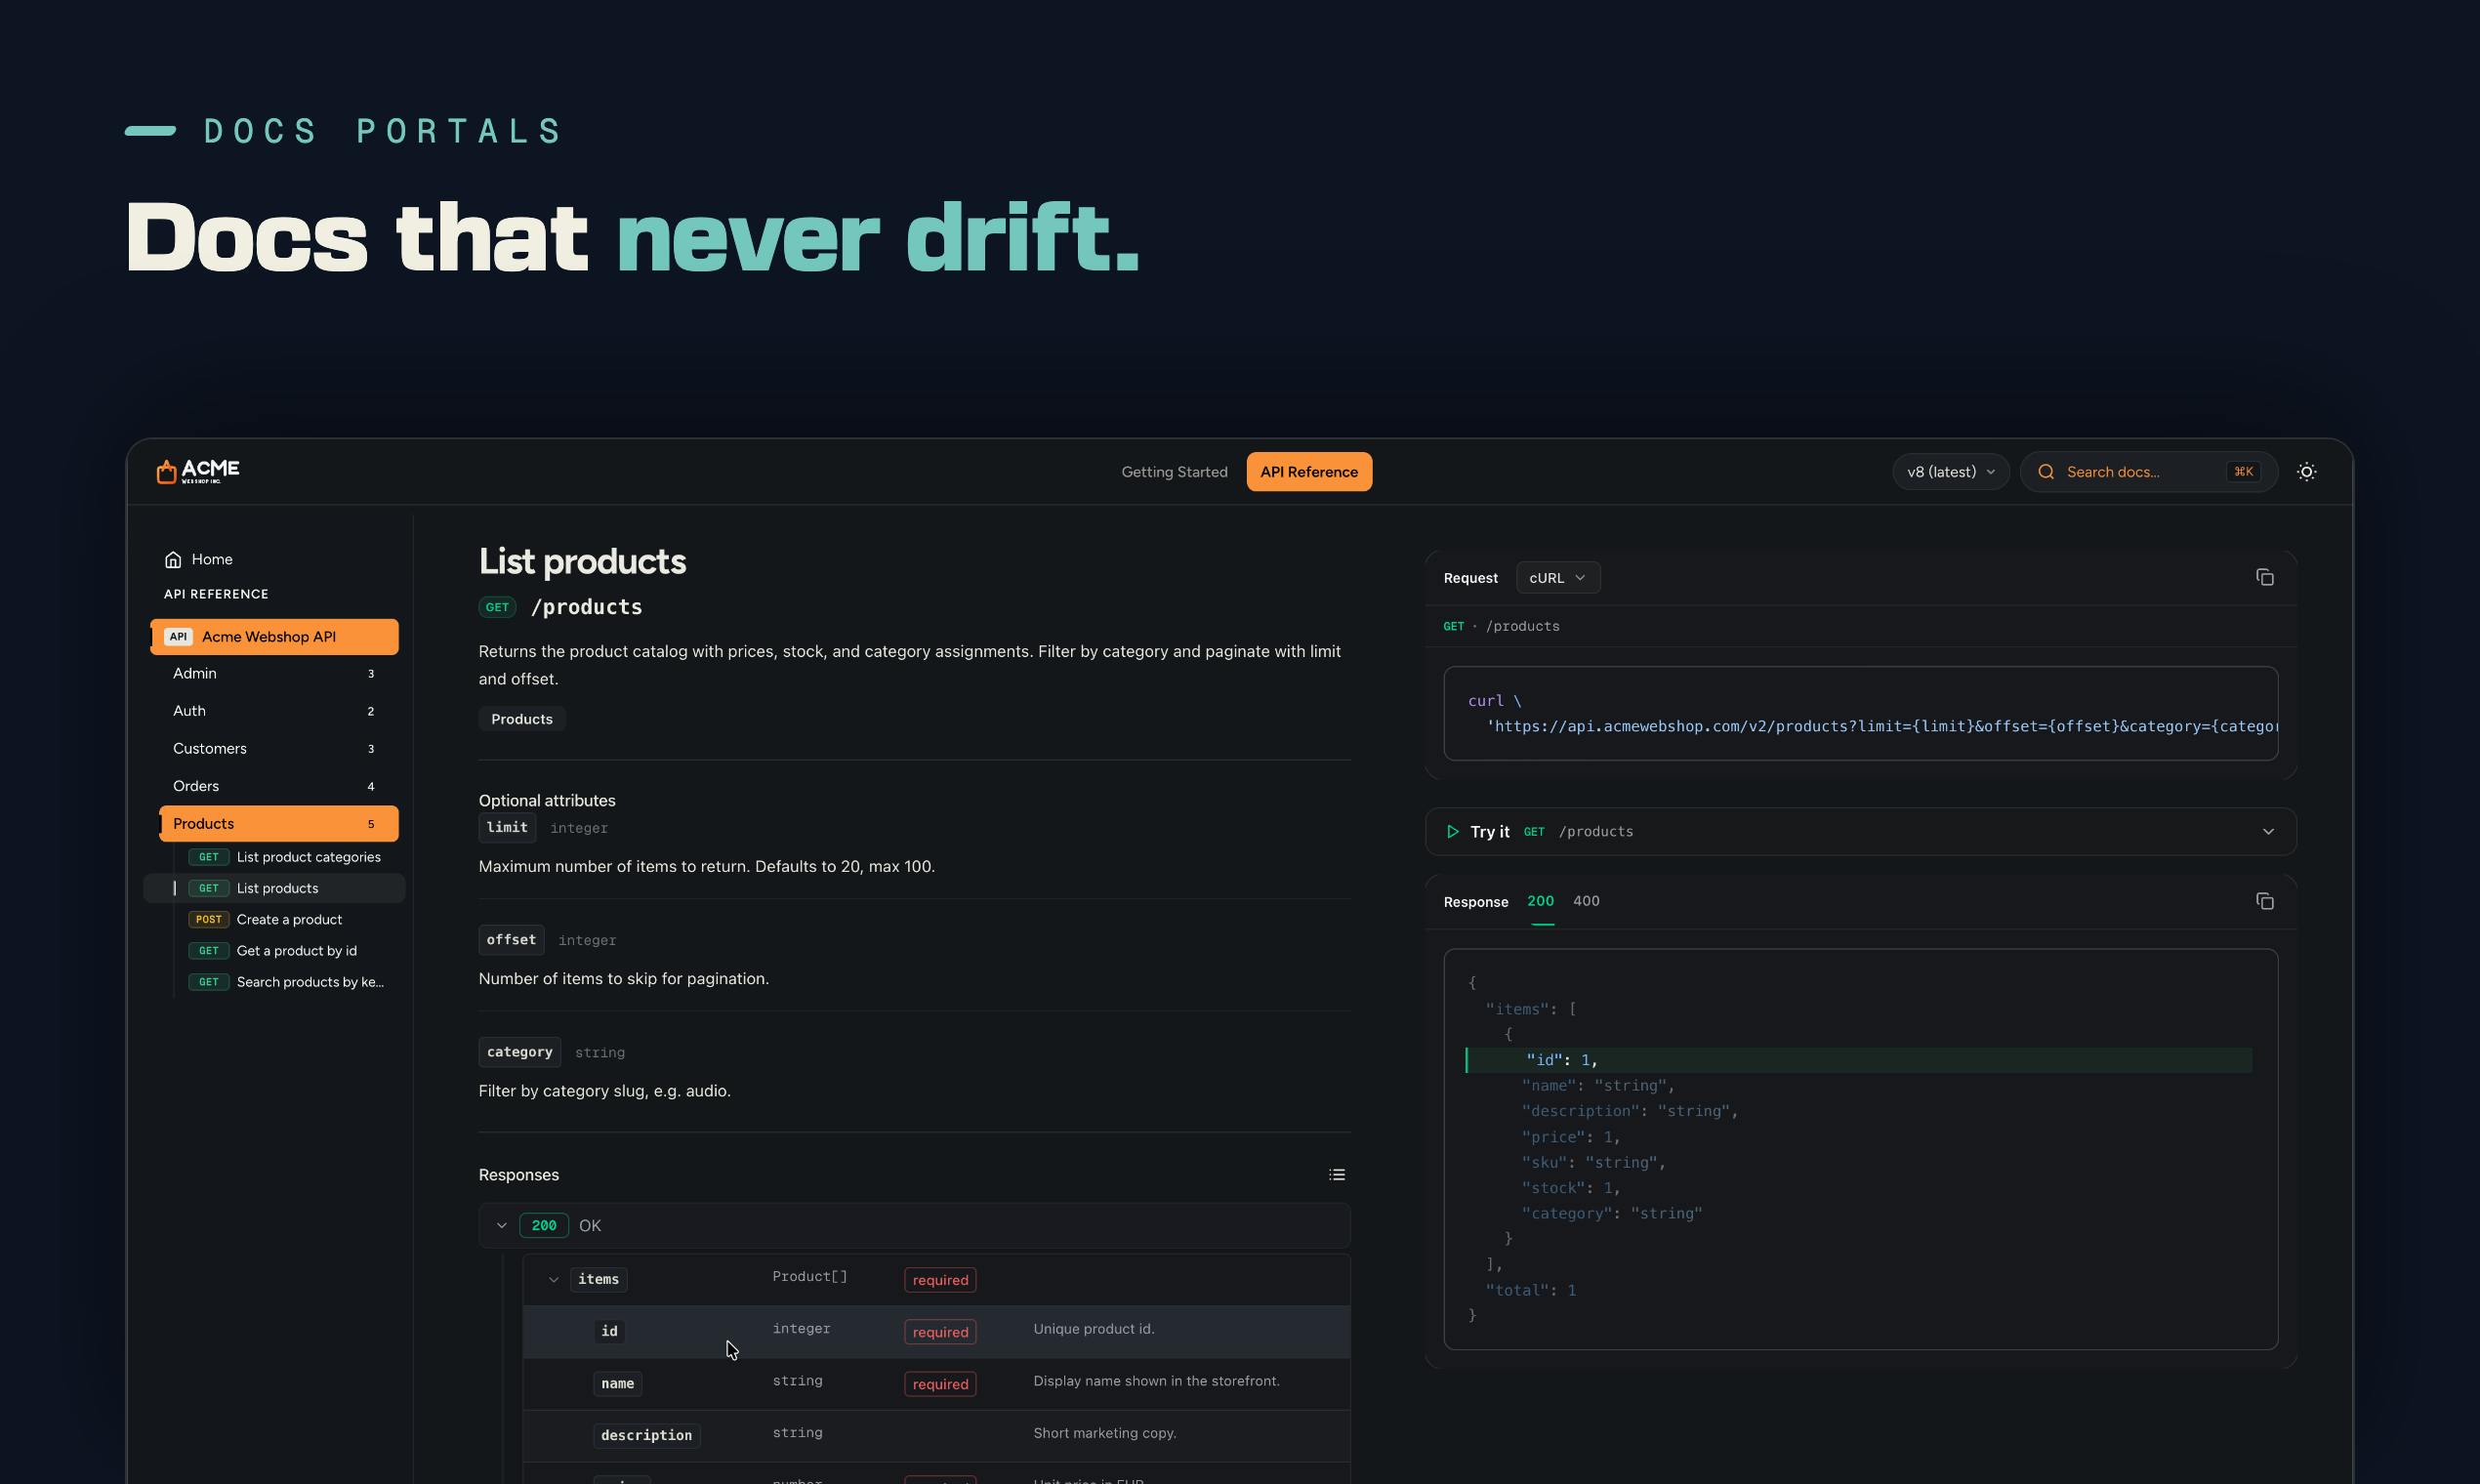The image size is (2480, 1484).
Task: Click the Product[] type label
Action: click(x=810, y=1277)
